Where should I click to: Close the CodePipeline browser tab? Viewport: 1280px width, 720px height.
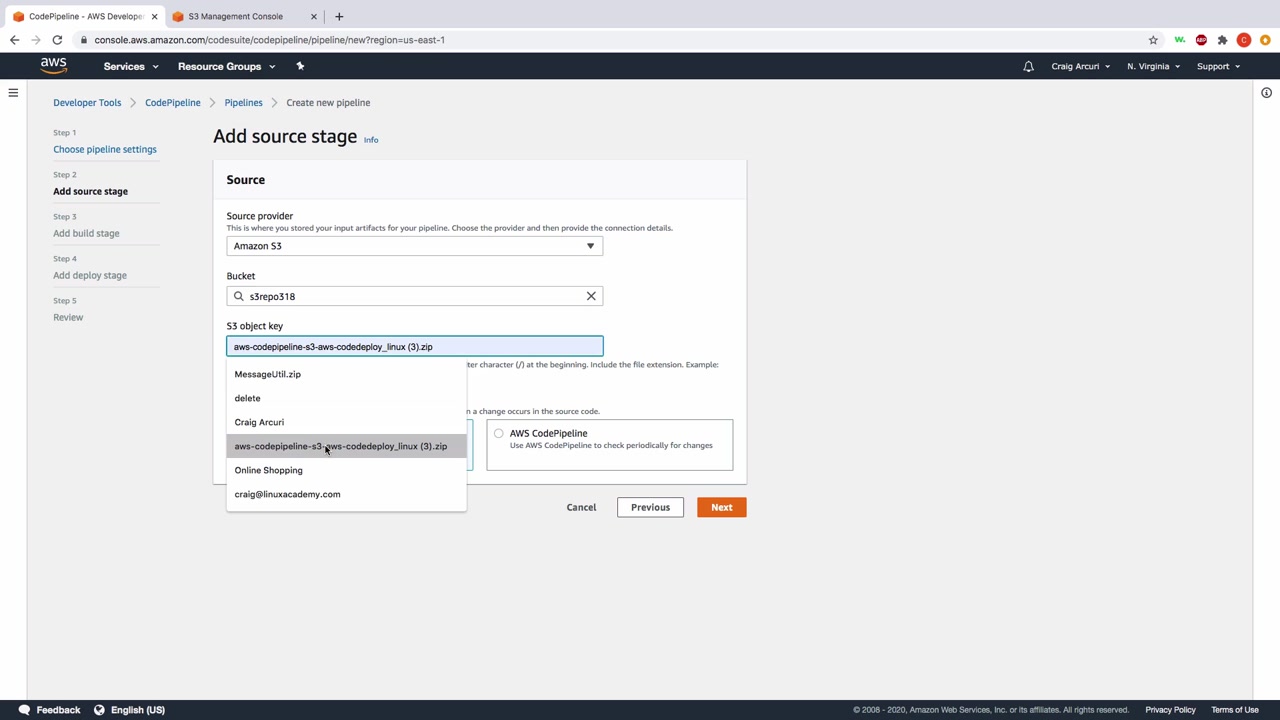pos(154,16)
